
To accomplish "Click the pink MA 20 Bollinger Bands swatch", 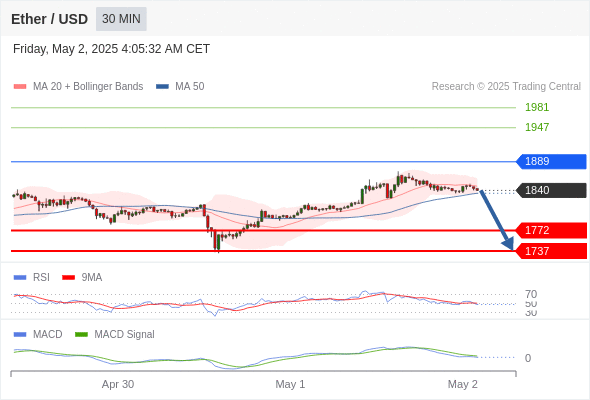I will click(x=20, y=87).
